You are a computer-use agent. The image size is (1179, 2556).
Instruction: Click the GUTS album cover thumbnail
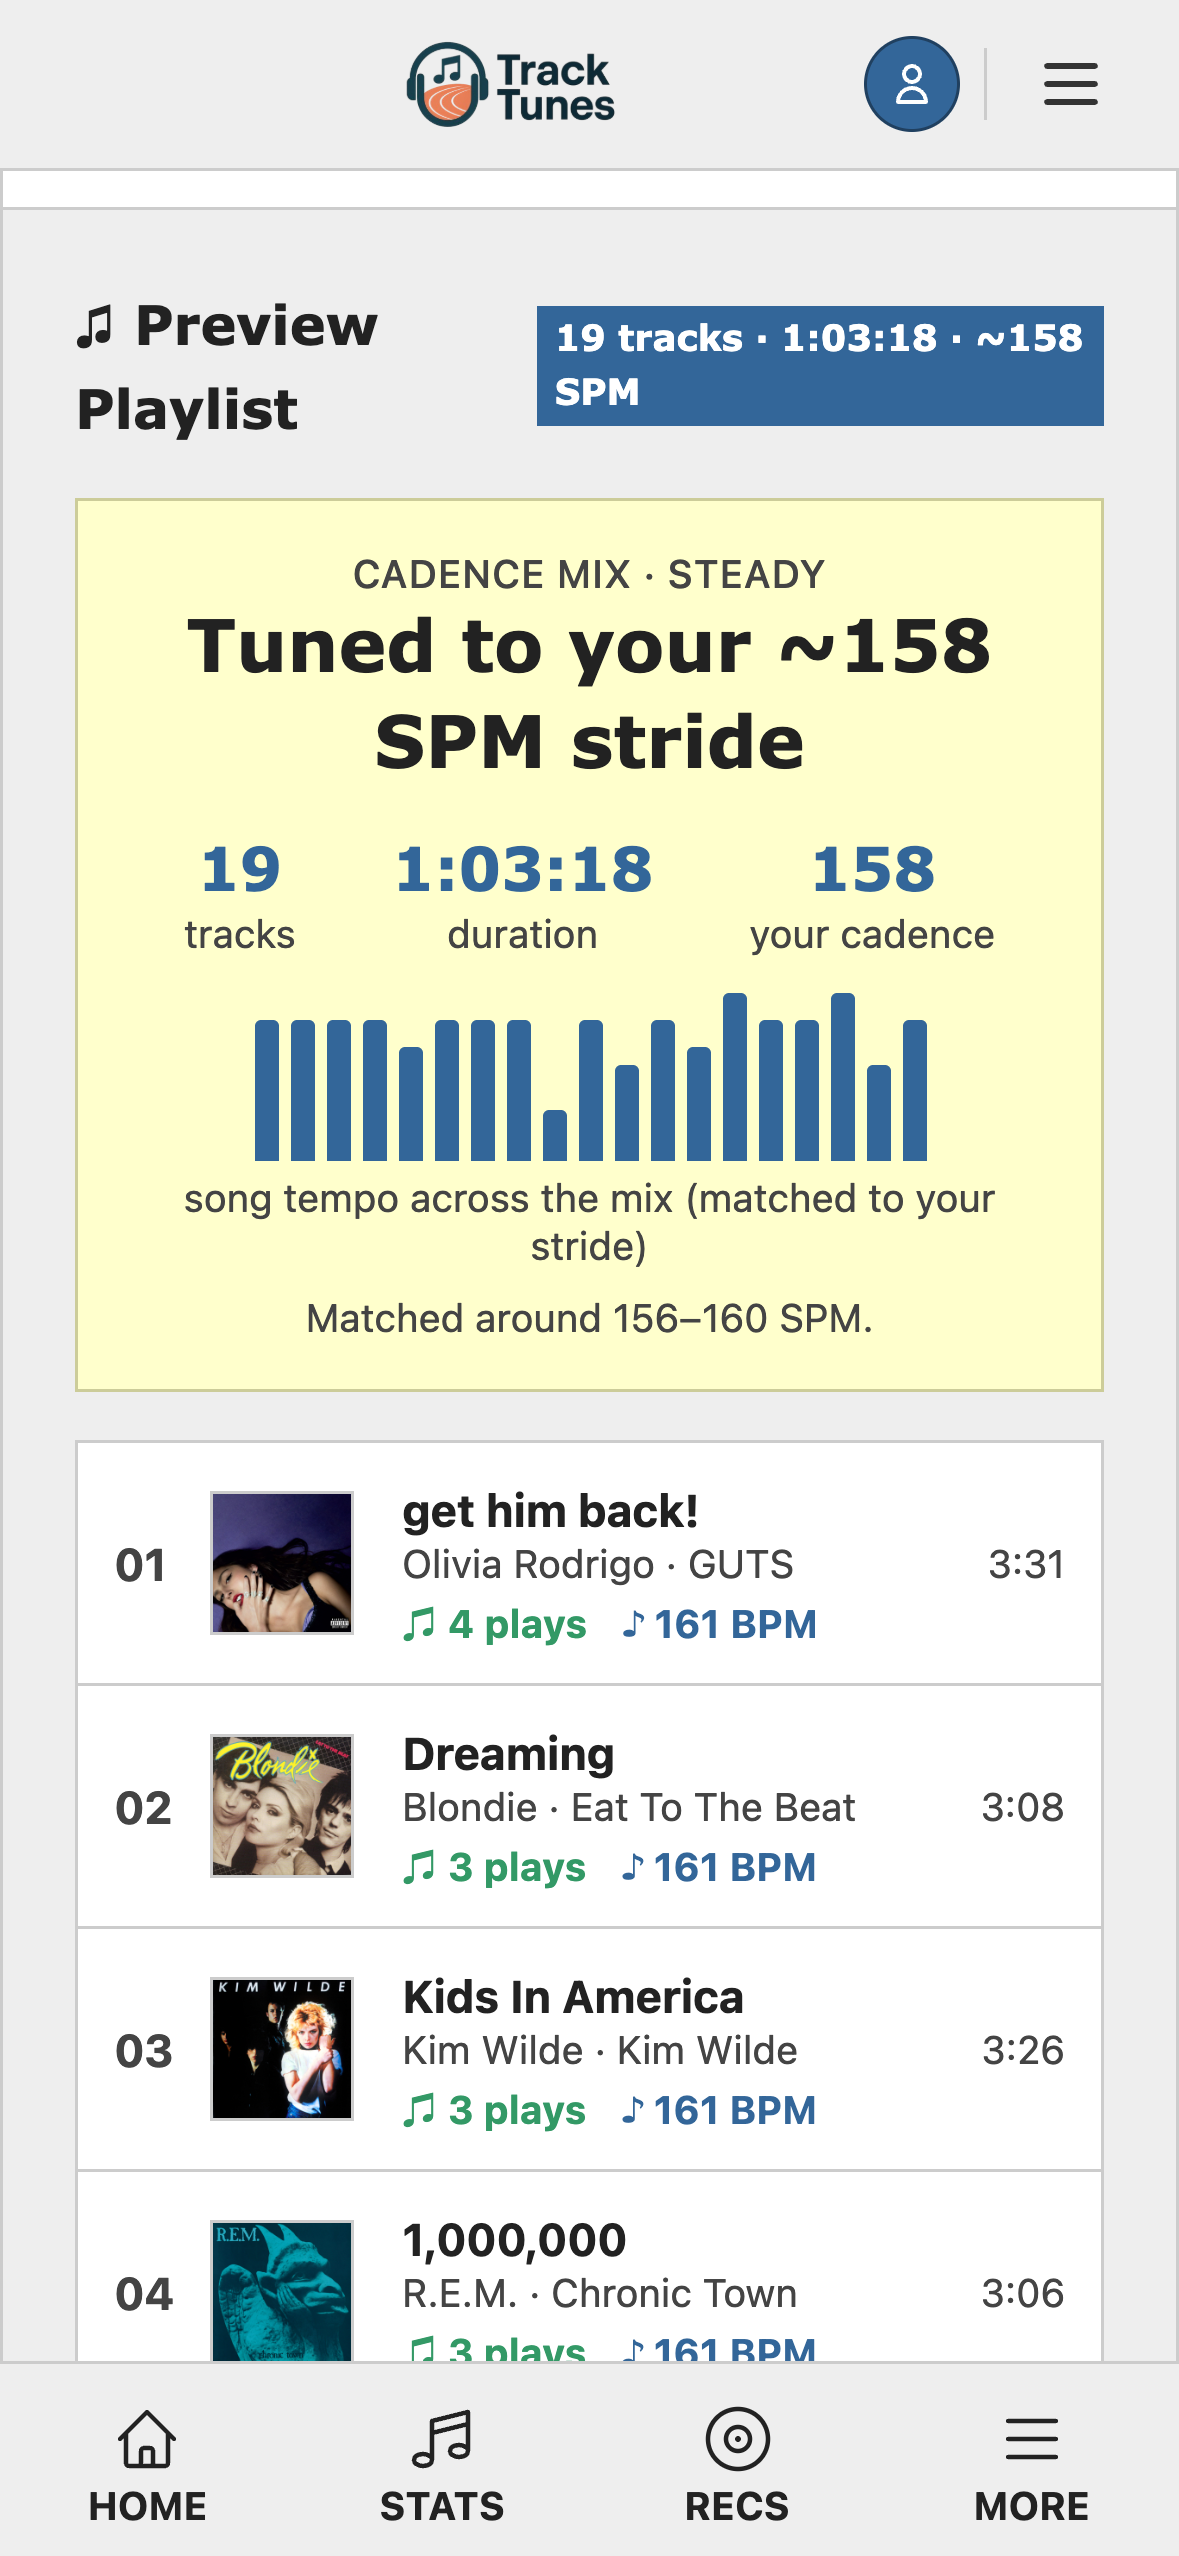click(282, 1563)
